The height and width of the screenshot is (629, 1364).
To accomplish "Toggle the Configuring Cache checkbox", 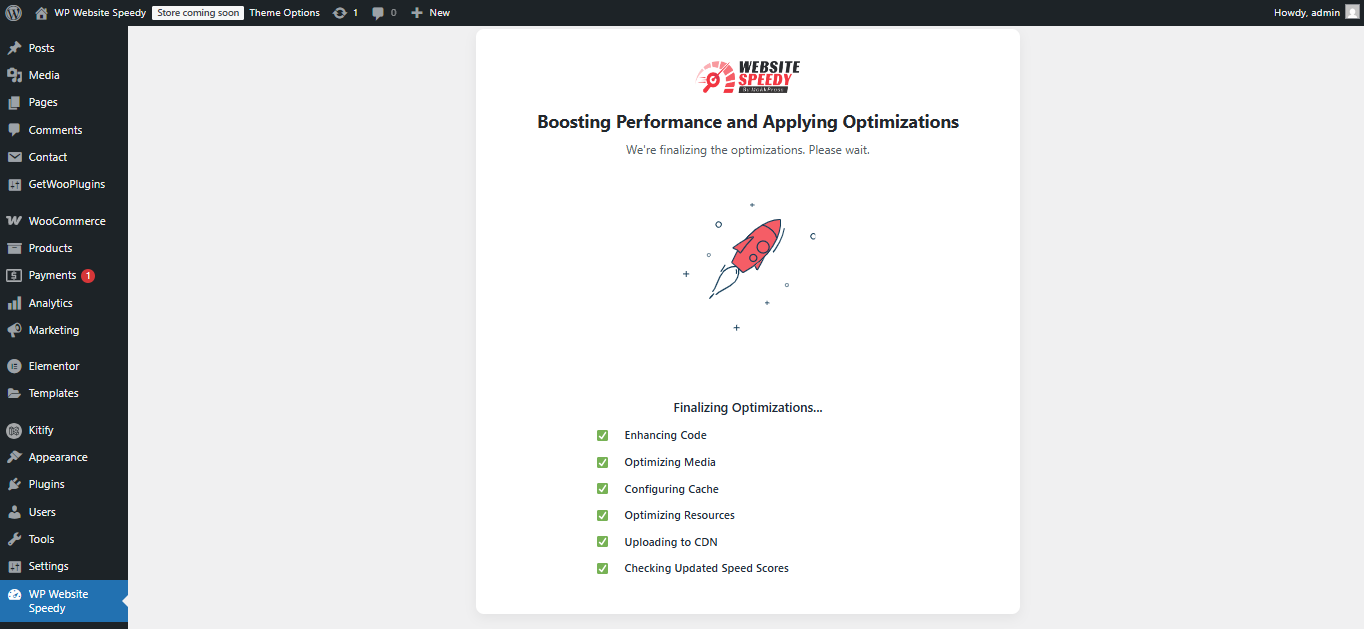I will pos(602,489).
